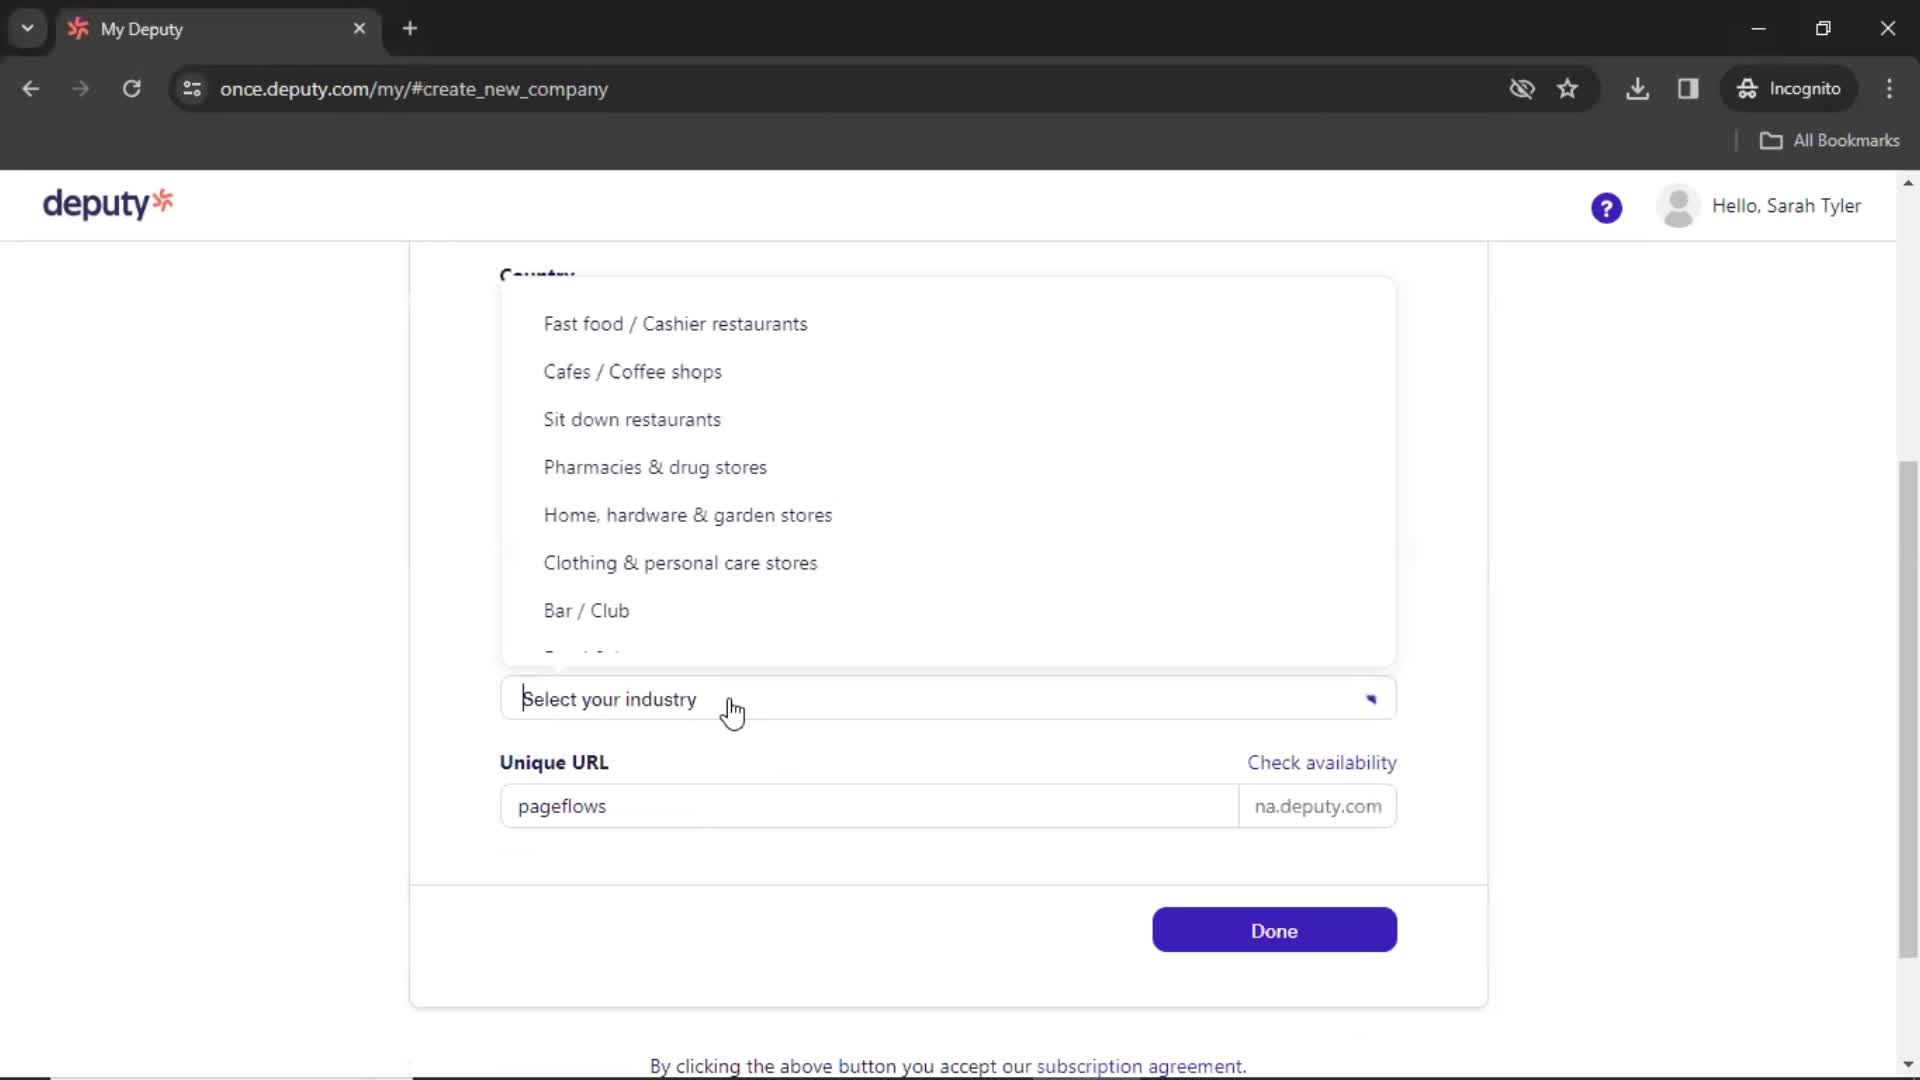Click the Done button
1920x1080 pixels.
1273,931
